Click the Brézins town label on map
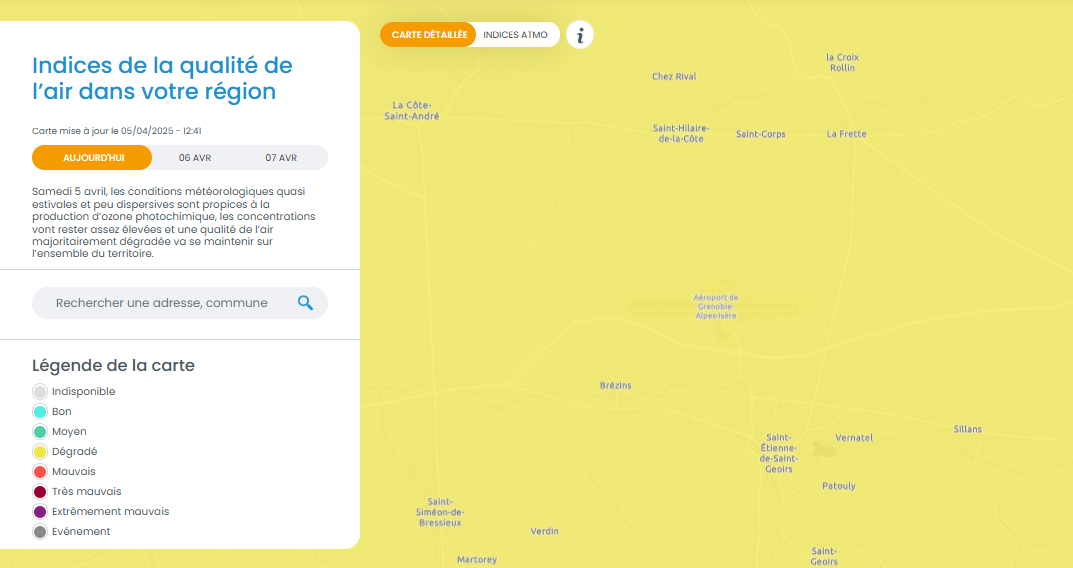 [615, 386]
